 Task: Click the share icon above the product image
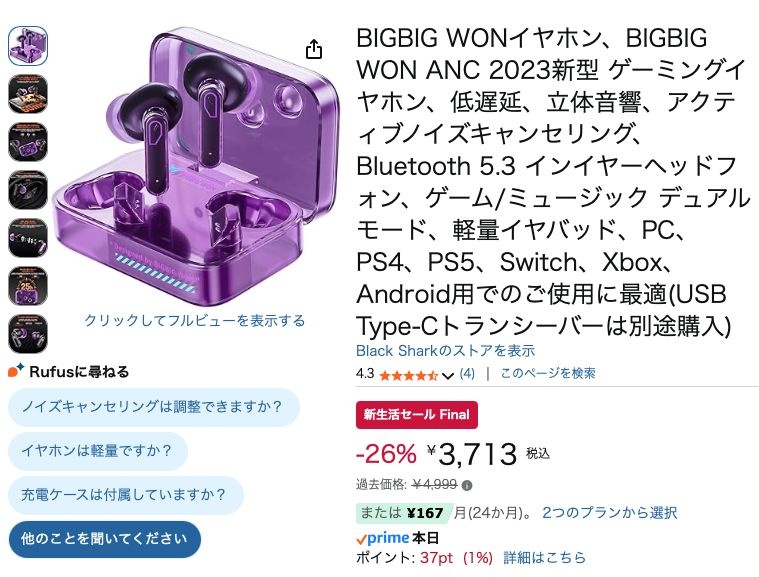click(314, 49)
